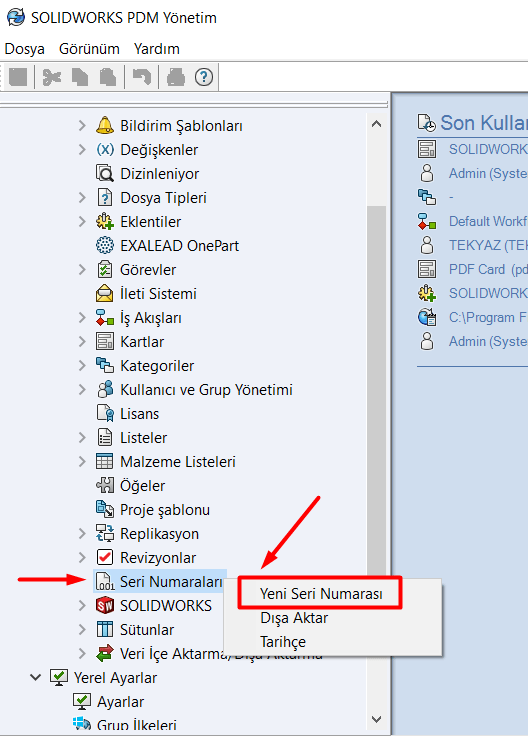Click the Paste toolbar icon

[108, 77]
